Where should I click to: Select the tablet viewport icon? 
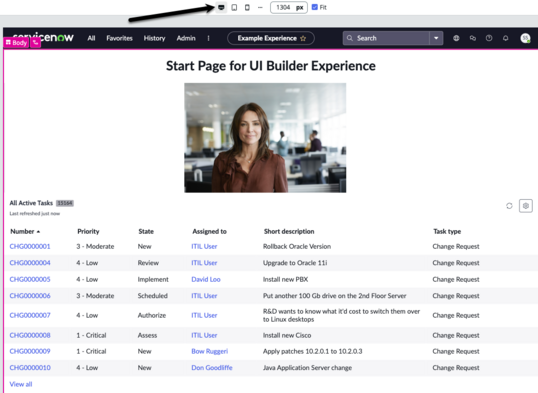(x=234, y=7)
